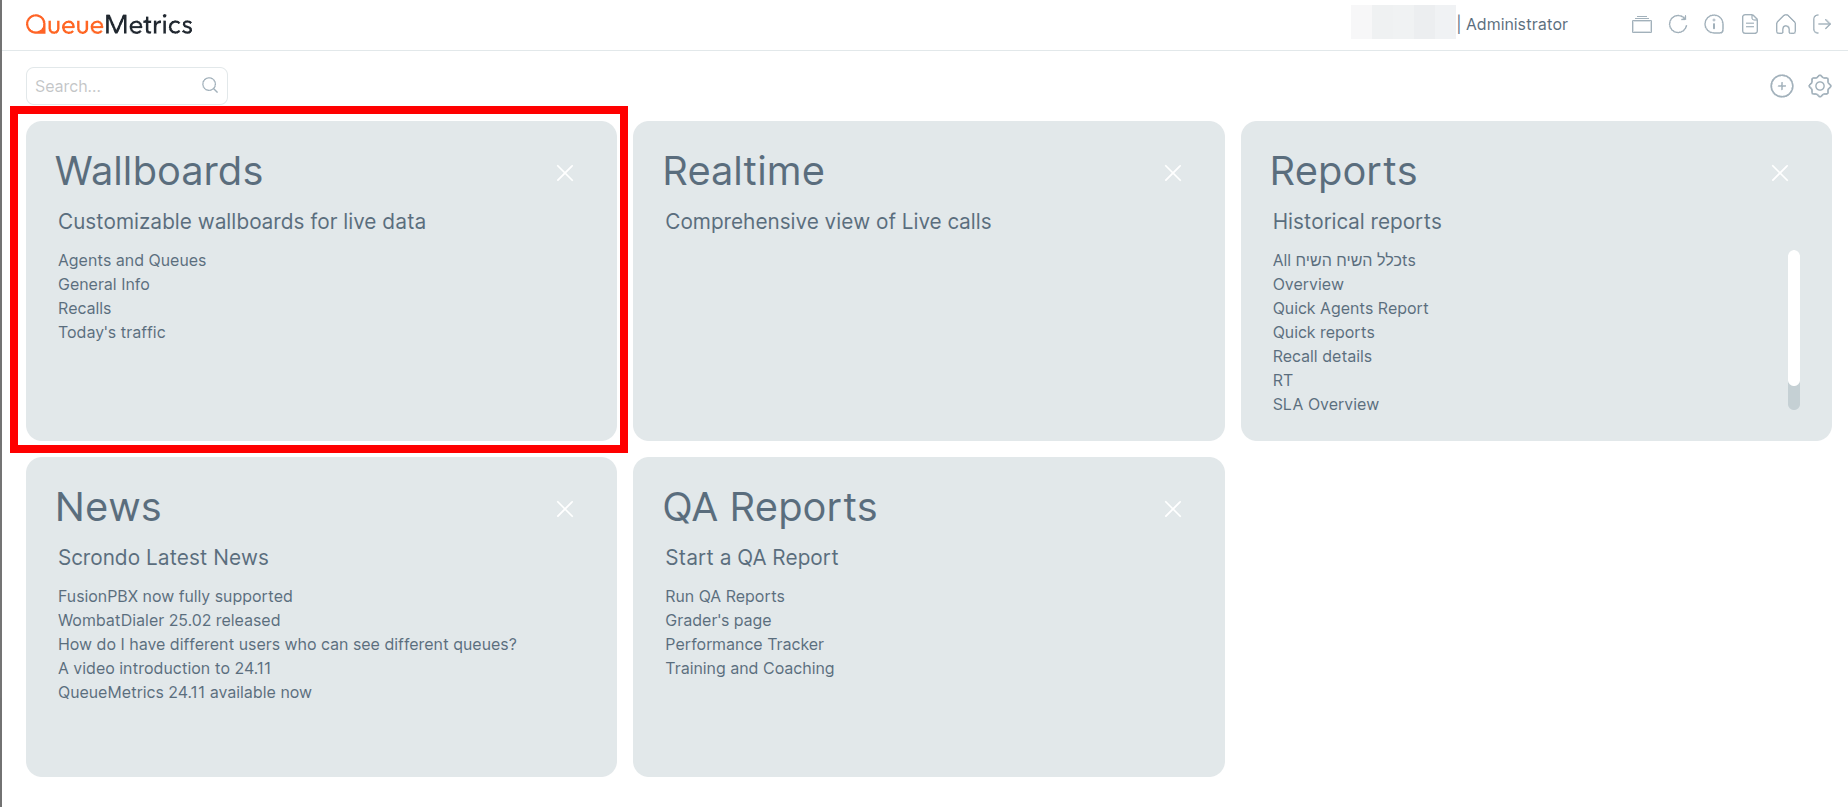Click the magnifier icon in search box

click(x=210, y=86)
